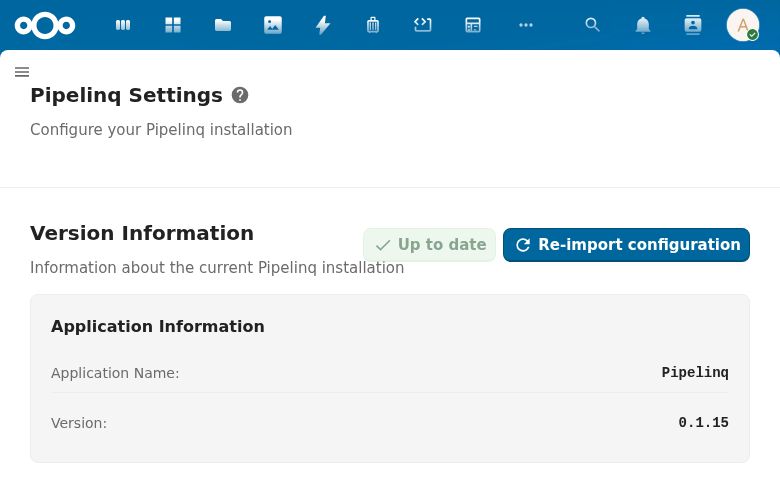Click the Up to date status button

(x=429, y=245)
